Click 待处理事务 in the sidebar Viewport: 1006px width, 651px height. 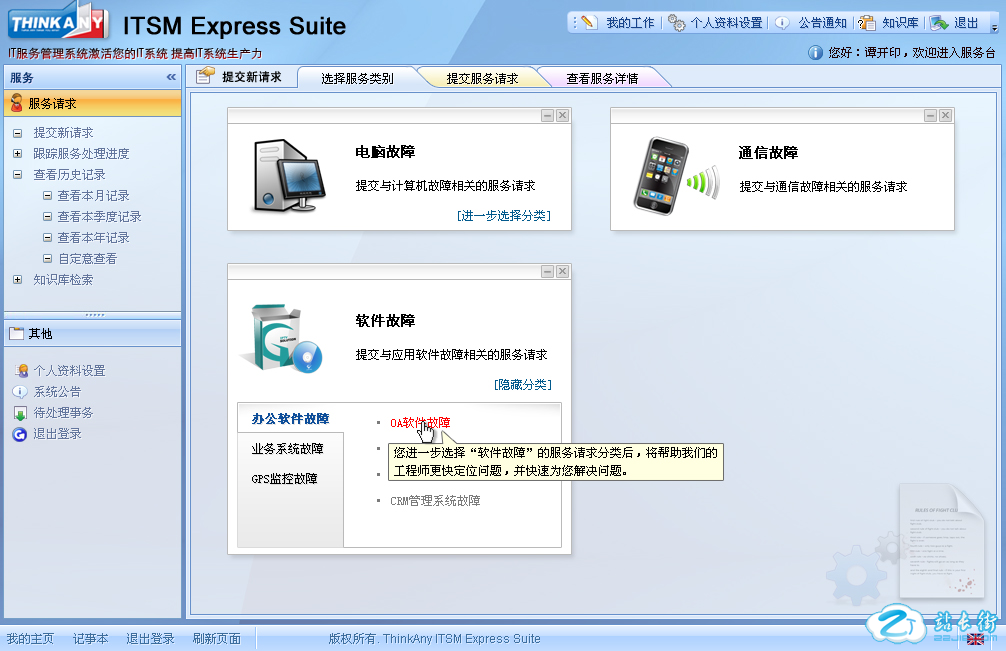pos(63,413)
